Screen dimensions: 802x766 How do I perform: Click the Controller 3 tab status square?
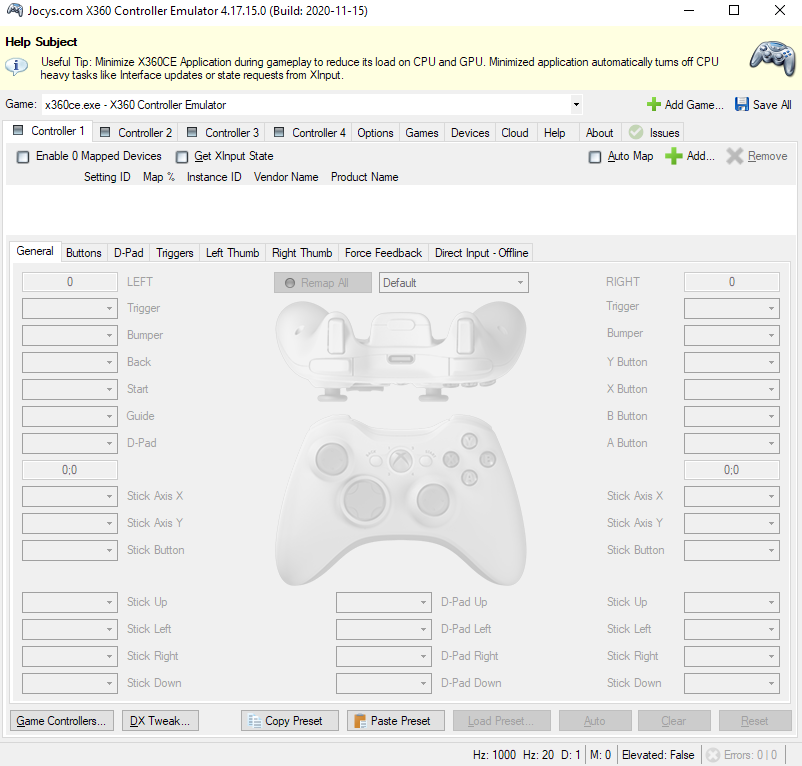pos(192,132)
